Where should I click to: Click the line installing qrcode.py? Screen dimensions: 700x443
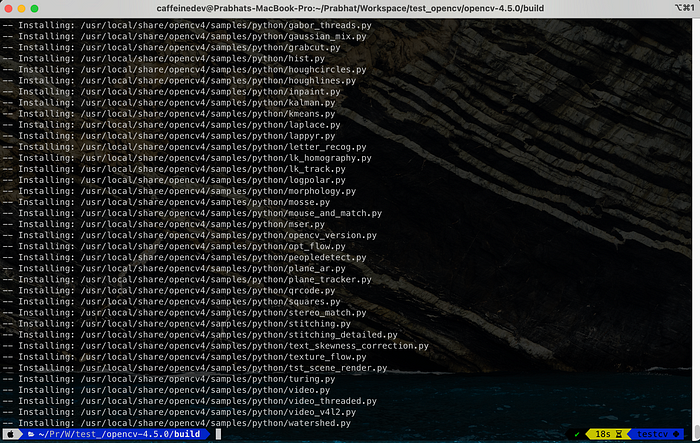click(x=169, y=291)
